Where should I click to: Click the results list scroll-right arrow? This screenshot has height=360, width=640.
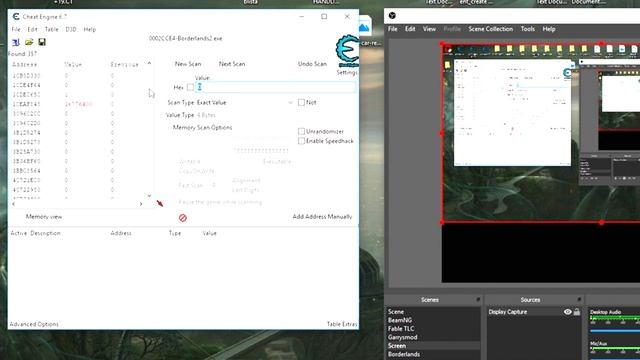pos(141,204)
